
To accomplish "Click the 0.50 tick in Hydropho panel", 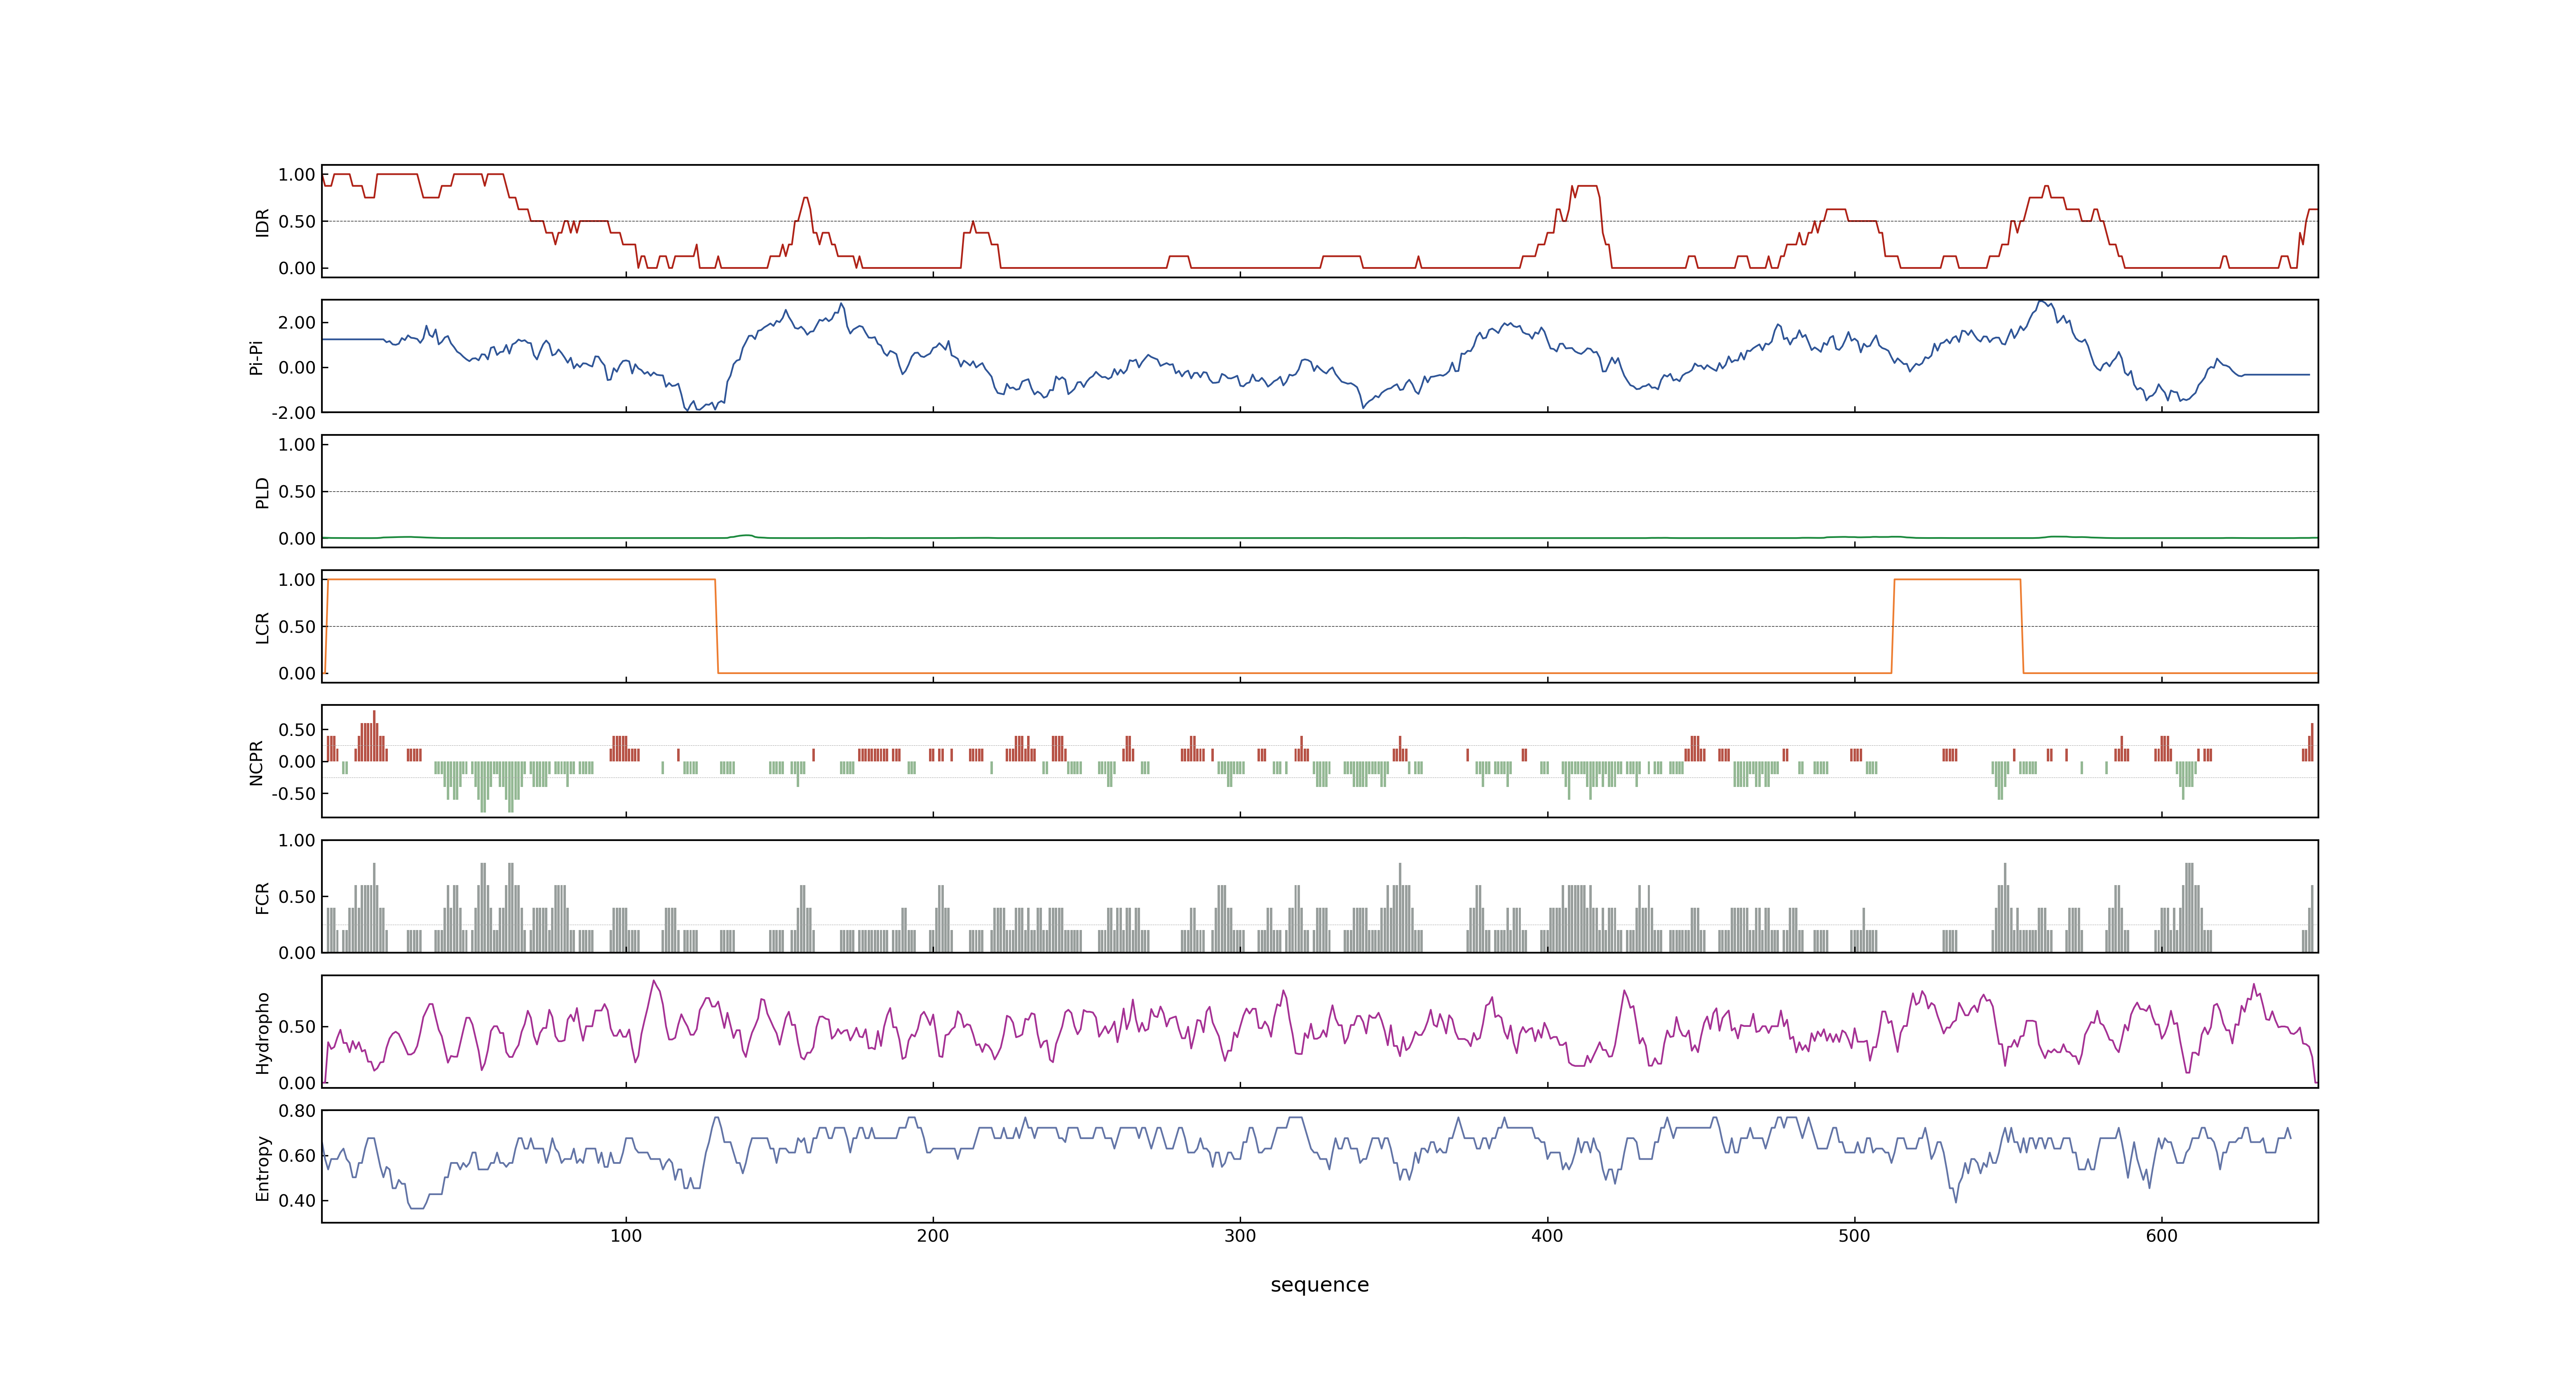I will (x=297, y=1027).
